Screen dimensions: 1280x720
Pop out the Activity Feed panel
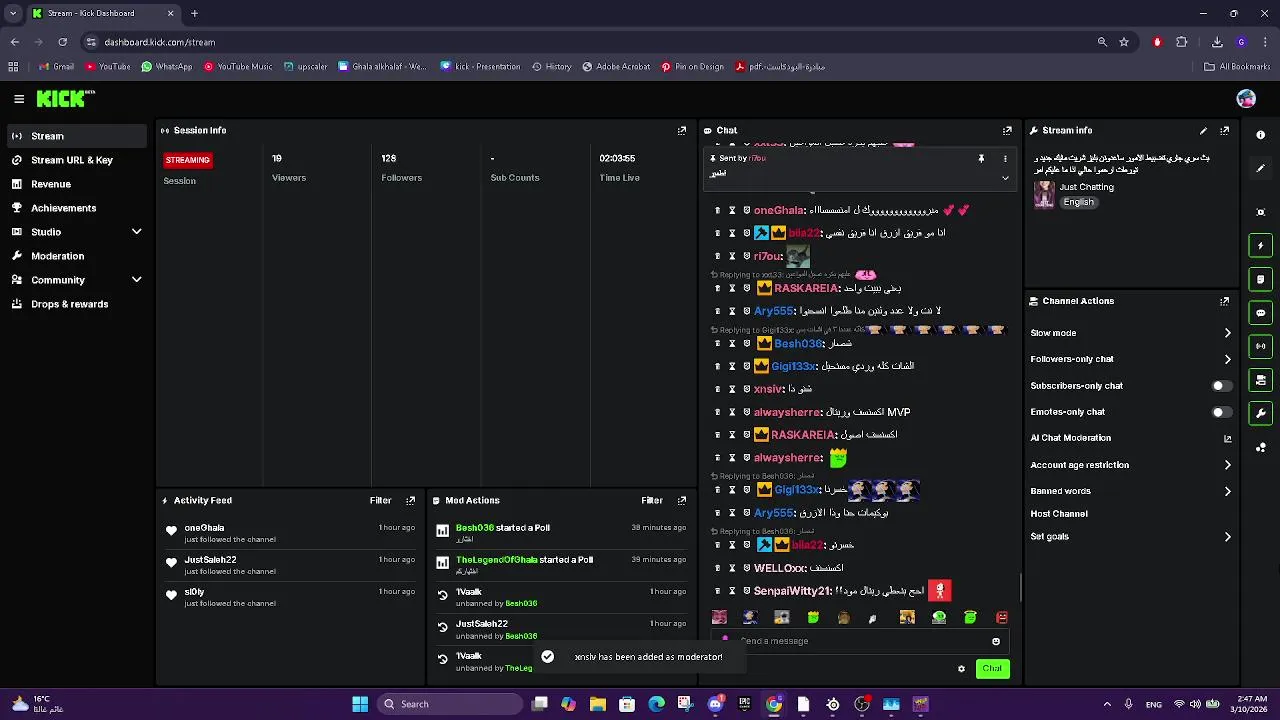coord(410,501)
